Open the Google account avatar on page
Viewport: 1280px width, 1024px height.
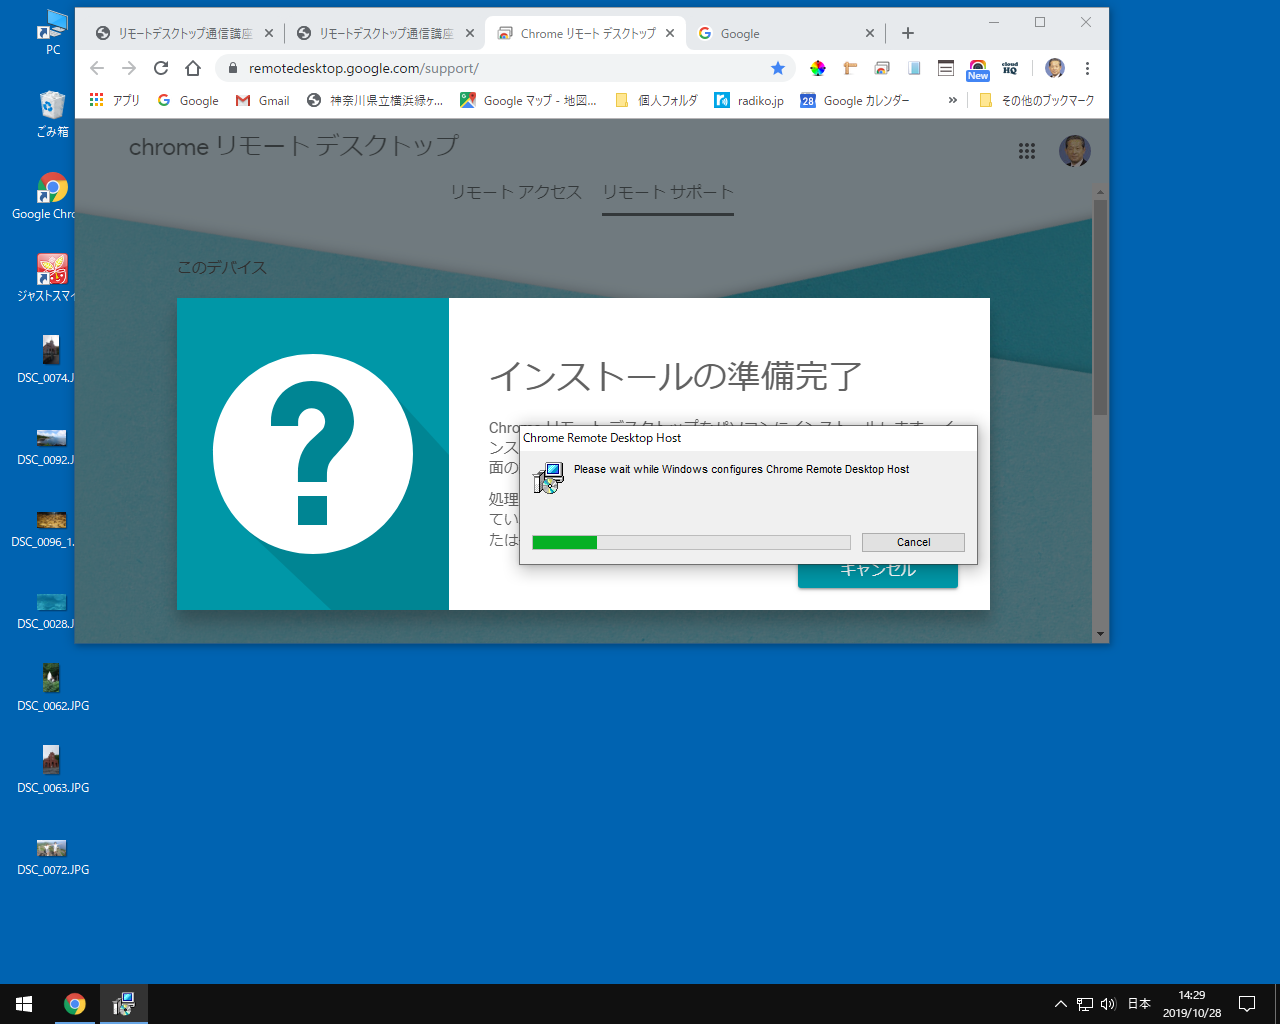click(1075, 151)
